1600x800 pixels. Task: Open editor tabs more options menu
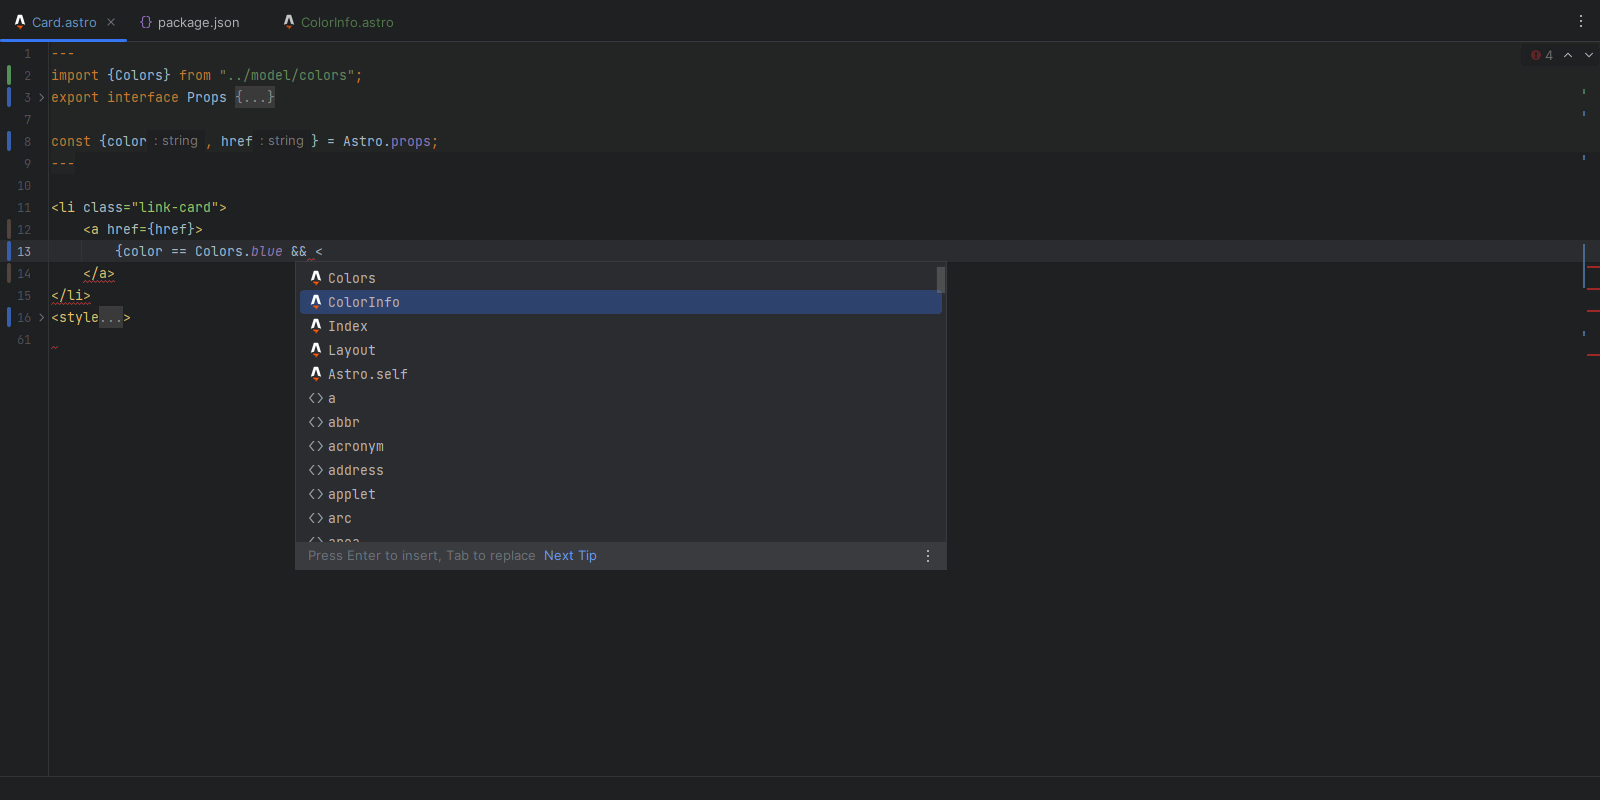click(1581, 21)
